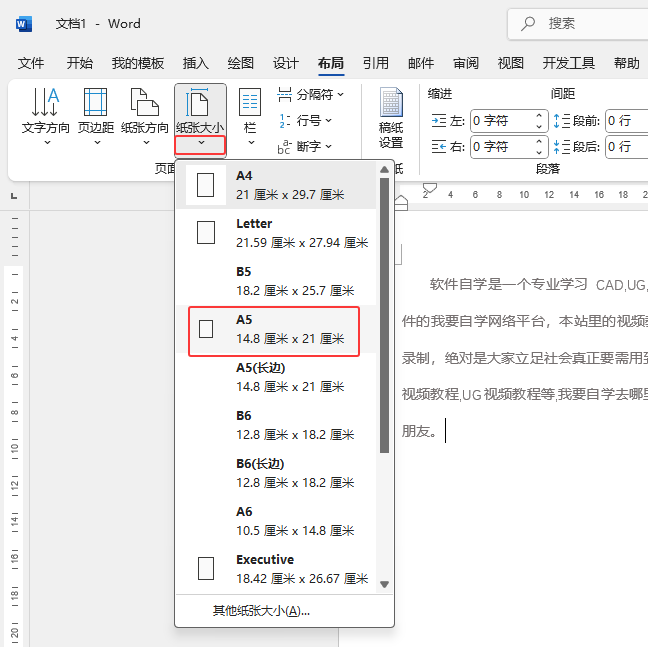Click the paper size list scrollbar thumb
The image size is (648, 647).
[x=384, y=316]
